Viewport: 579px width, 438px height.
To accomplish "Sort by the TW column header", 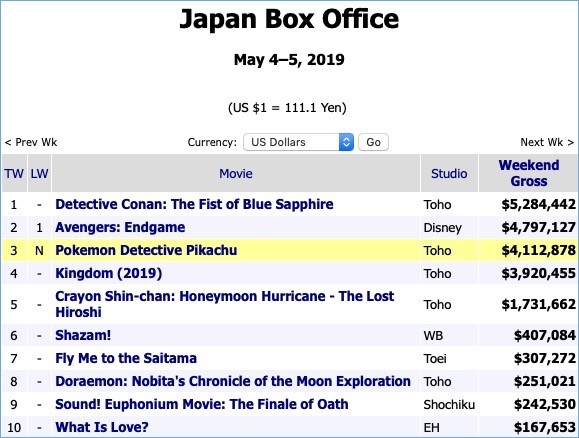I will pyautogui.click(x=14, y=173).
